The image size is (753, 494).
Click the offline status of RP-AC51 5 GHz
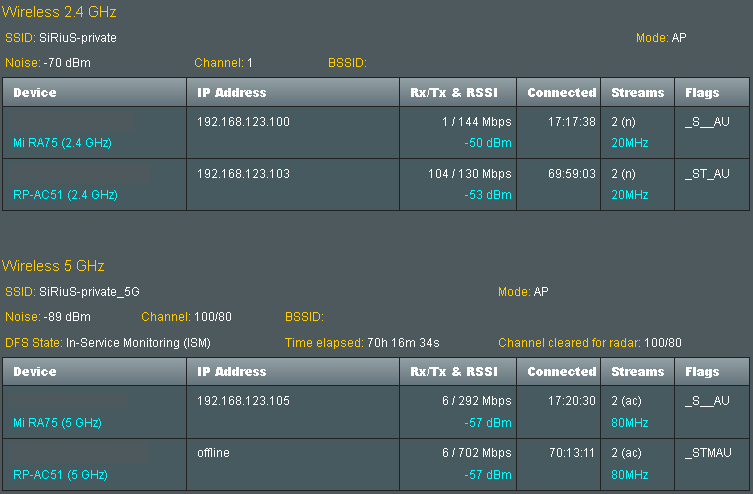click(213, 452)
